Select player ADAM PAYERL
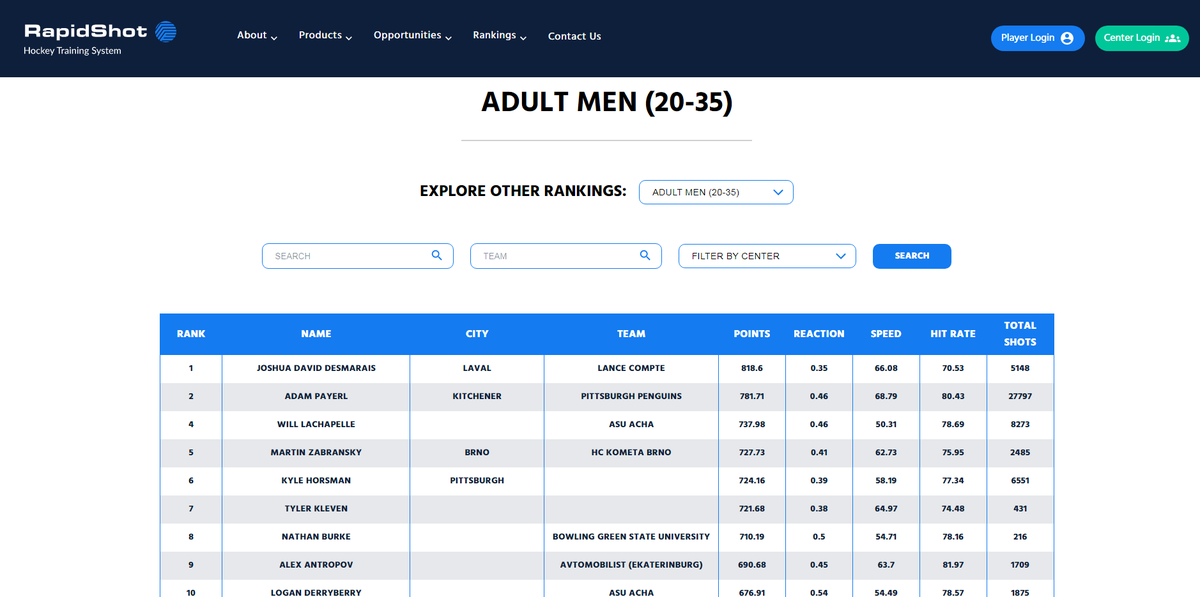Screen dimensions: 1200x597 316,396
